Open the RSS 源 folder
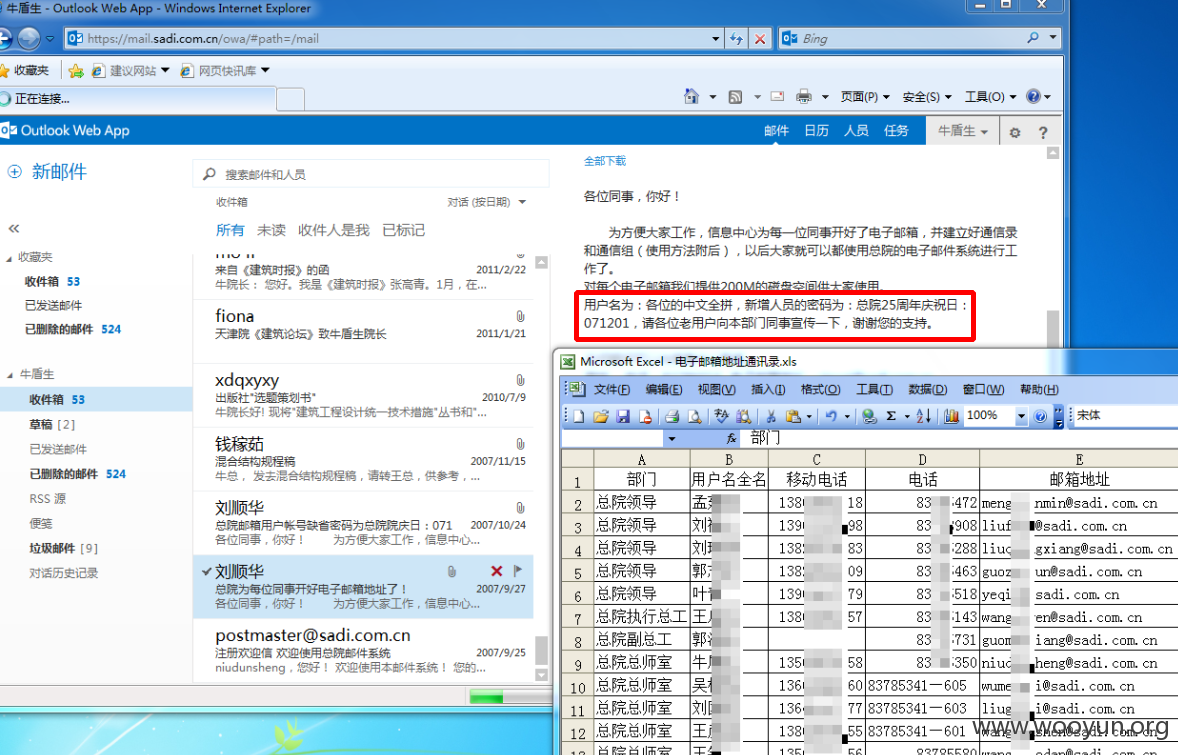 point(96,499)
